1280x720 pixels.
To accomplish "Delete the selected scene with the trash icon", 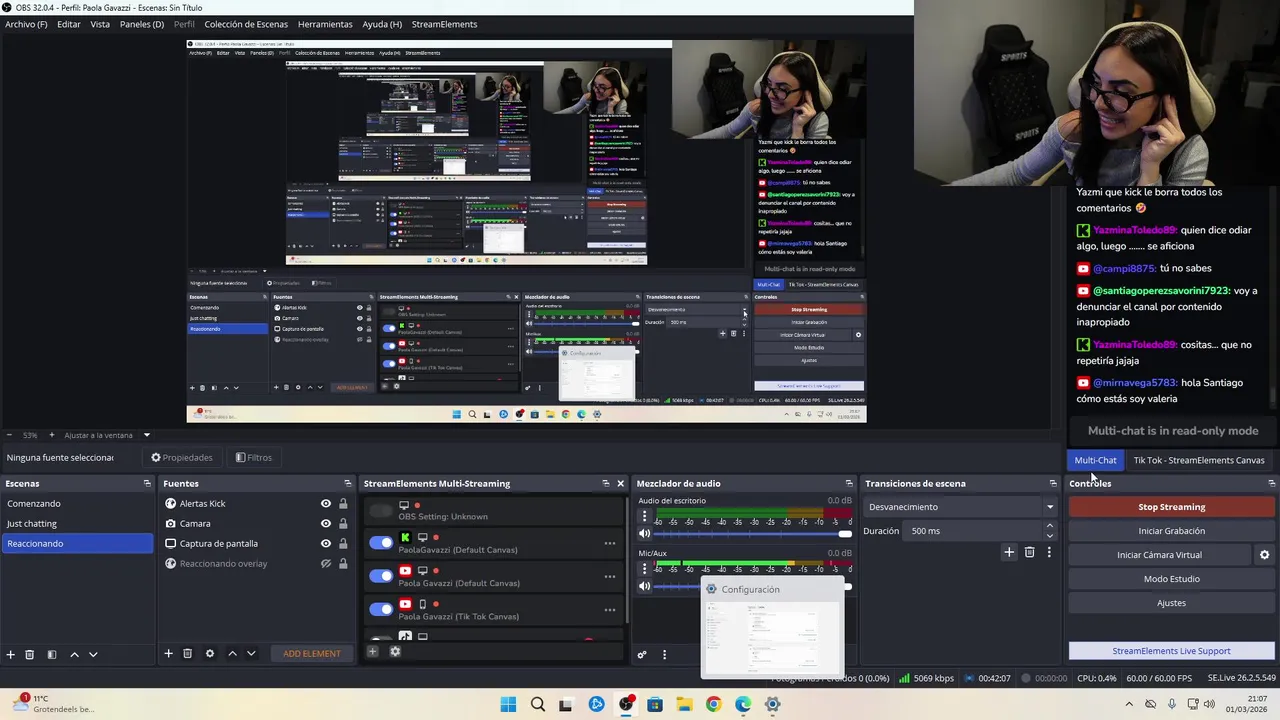I will click(30, 654).
